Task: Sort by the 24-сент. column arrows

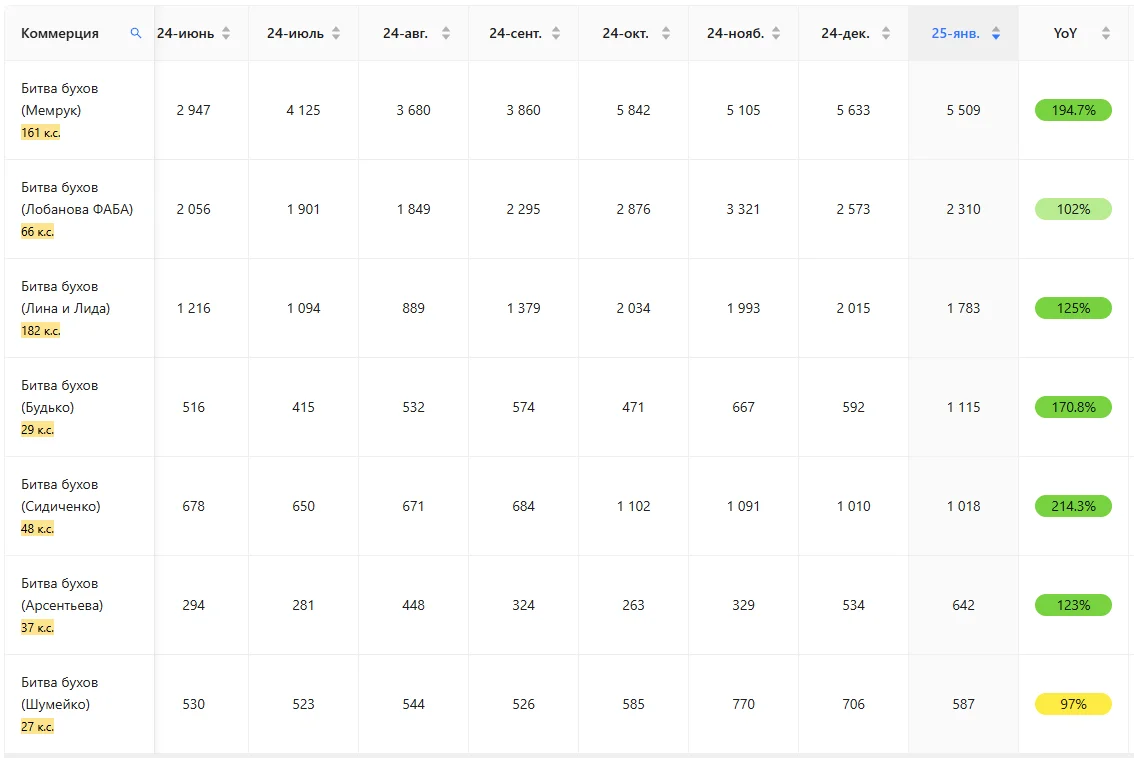Action: click(x=556, y=33)
